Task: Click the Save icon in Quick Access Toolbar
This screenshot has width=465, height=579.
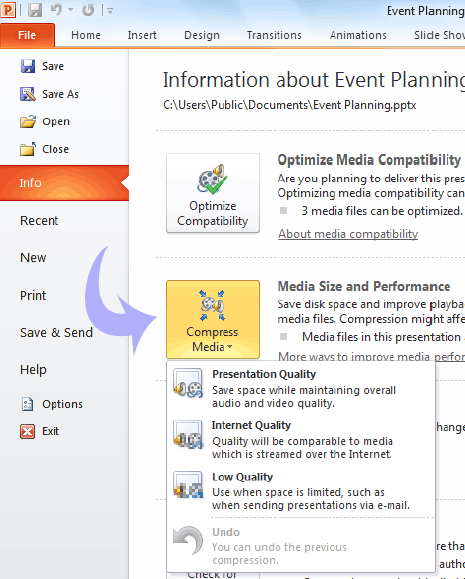Action: click(x=35, y=10)
